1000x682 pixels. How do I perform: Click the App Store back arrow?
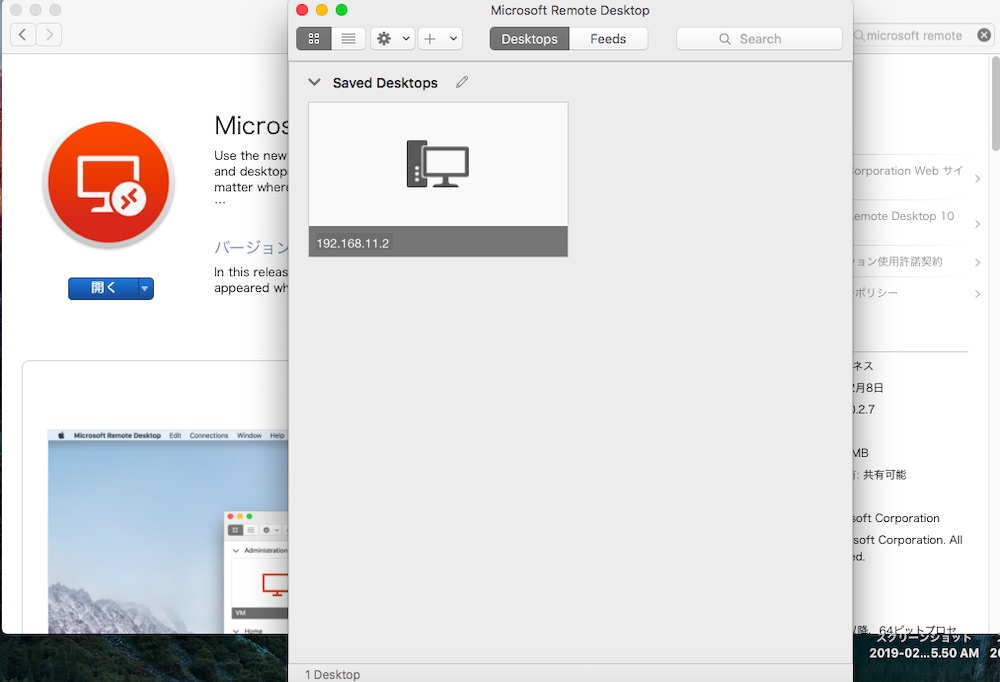23,34
